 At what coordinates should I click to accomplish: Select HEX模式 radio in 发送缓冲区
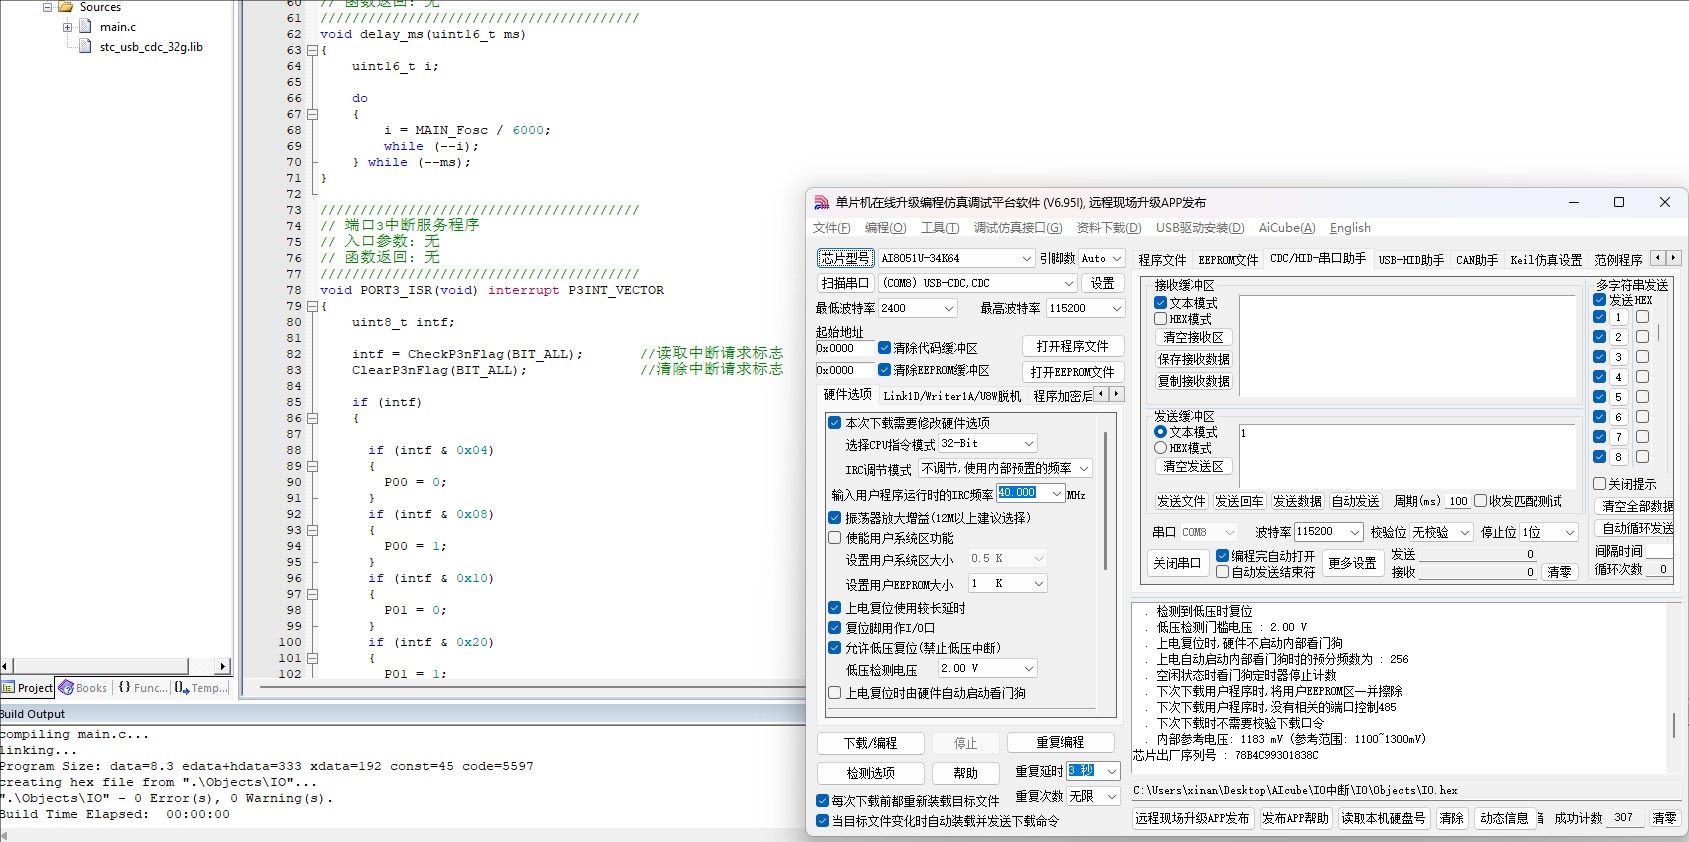[1161, 448]
